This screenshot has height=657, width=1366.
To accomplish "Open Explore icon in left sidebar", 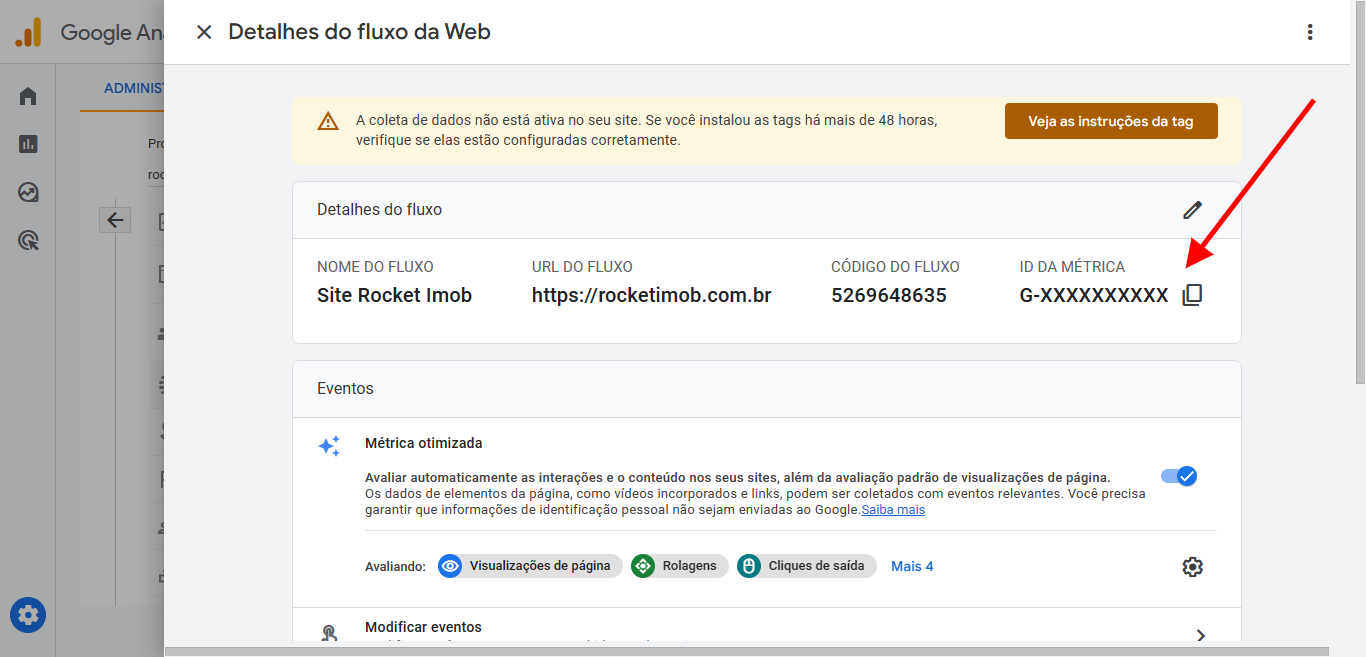I will point(28,192).
